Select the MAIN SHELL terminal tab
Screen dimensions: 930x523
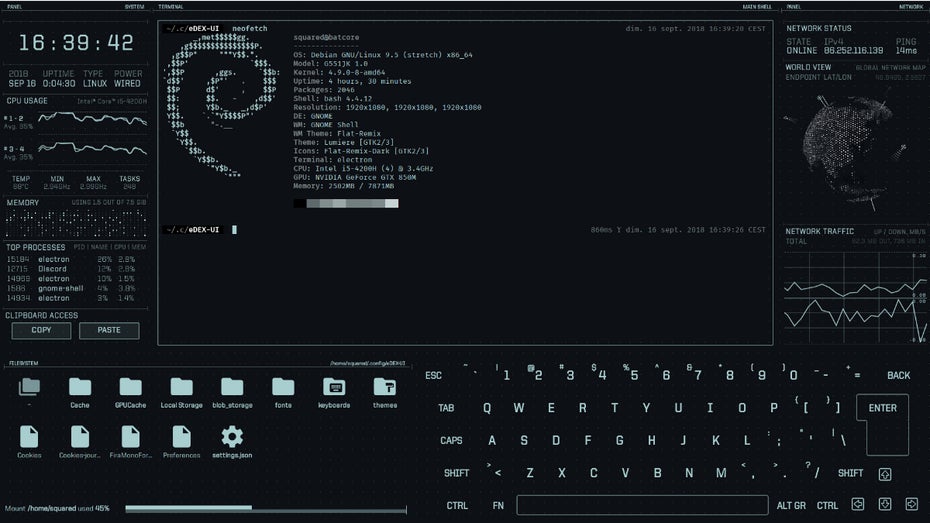(756, 7)
